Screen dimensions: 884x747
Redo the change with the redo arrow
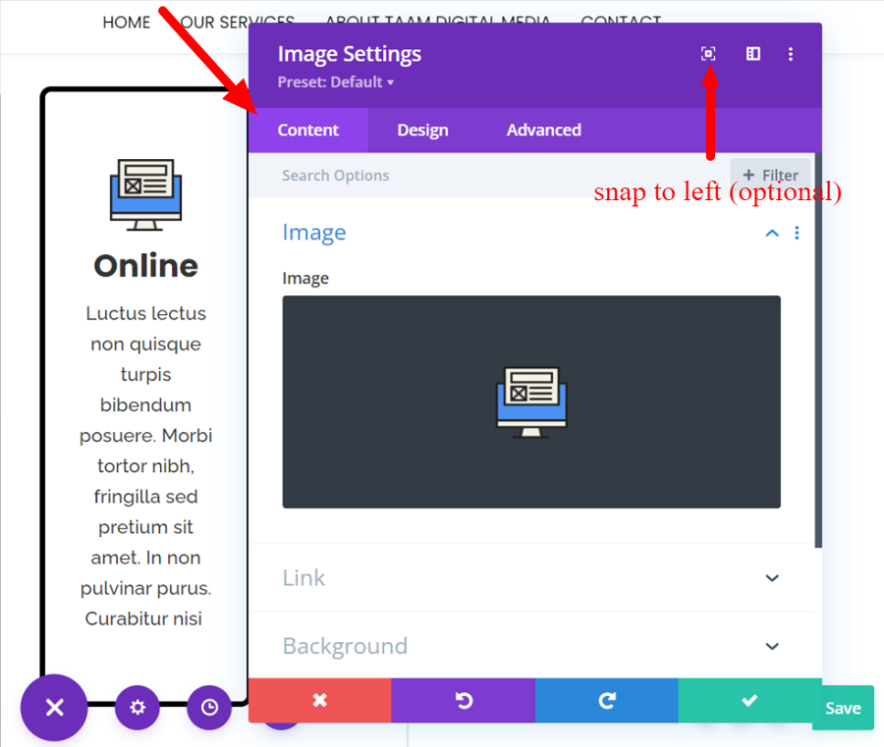click(606, 701)
